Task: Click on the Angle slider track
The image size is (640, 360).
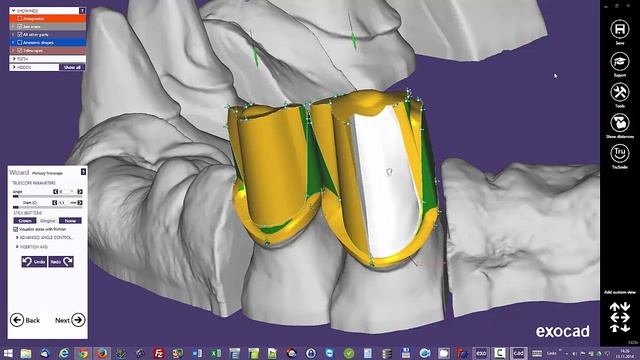Action: [48, 196]
